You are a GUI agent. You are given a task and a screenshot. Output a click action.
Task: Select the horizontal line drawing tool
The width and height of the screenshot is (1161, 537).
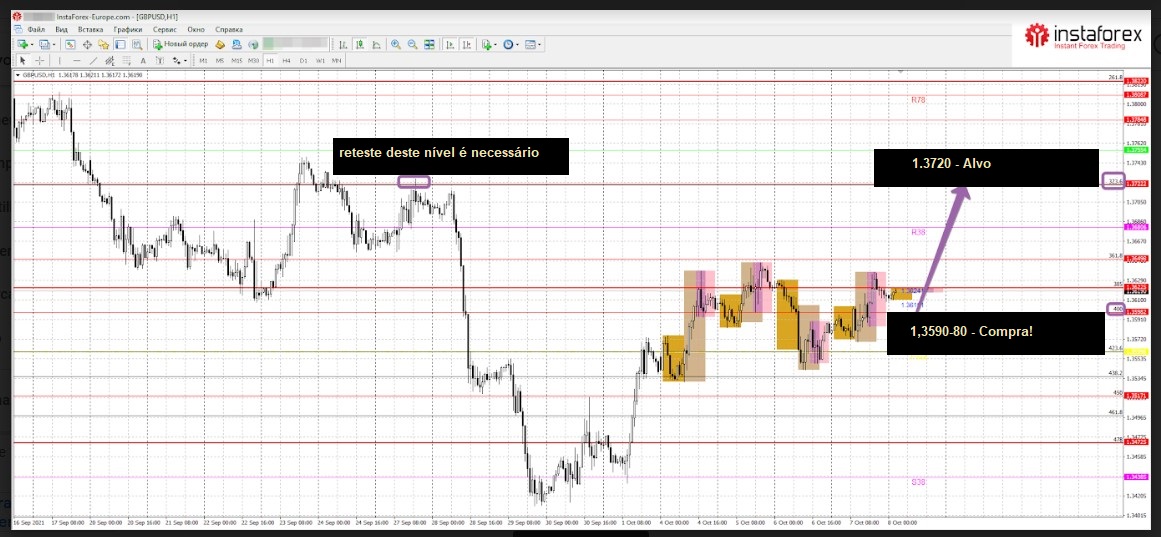click(x=75, y=61)
